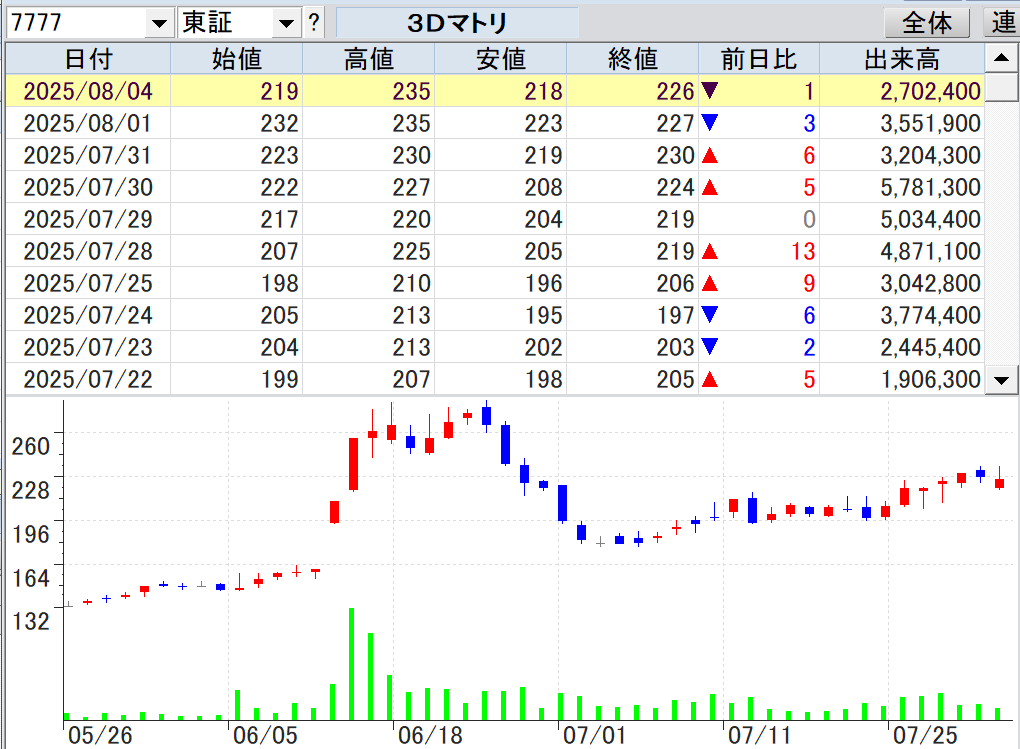Select the 2025/07/24 date cell
This screenshot has width=1020, height=749.
[88, 315]
